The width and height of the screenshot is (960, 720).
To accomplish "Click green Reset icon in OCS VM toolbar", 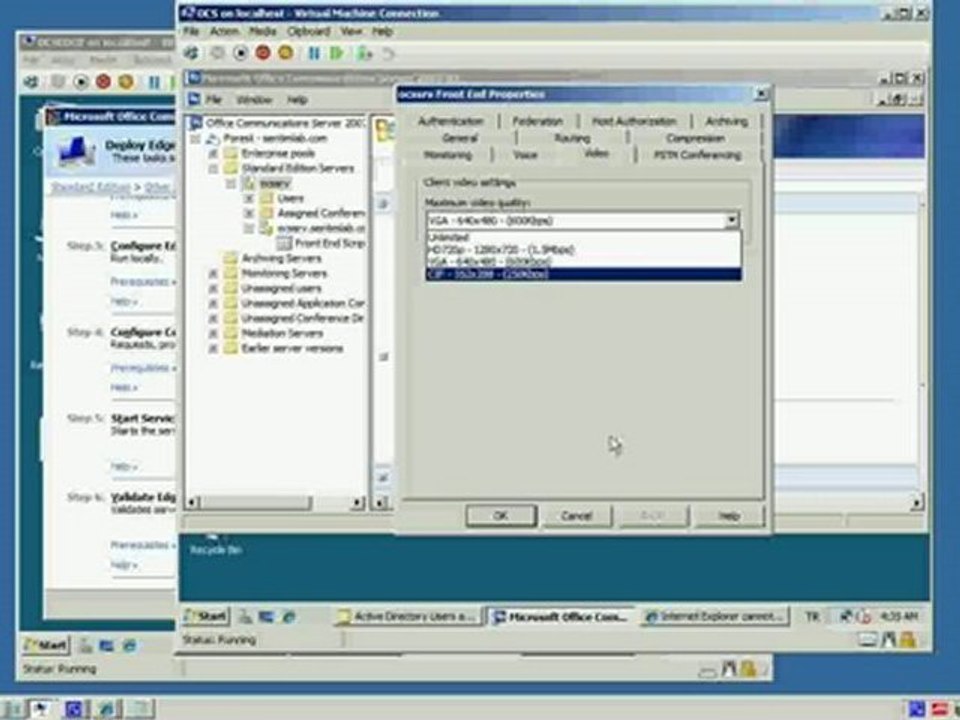I will (x=336, y=53).
